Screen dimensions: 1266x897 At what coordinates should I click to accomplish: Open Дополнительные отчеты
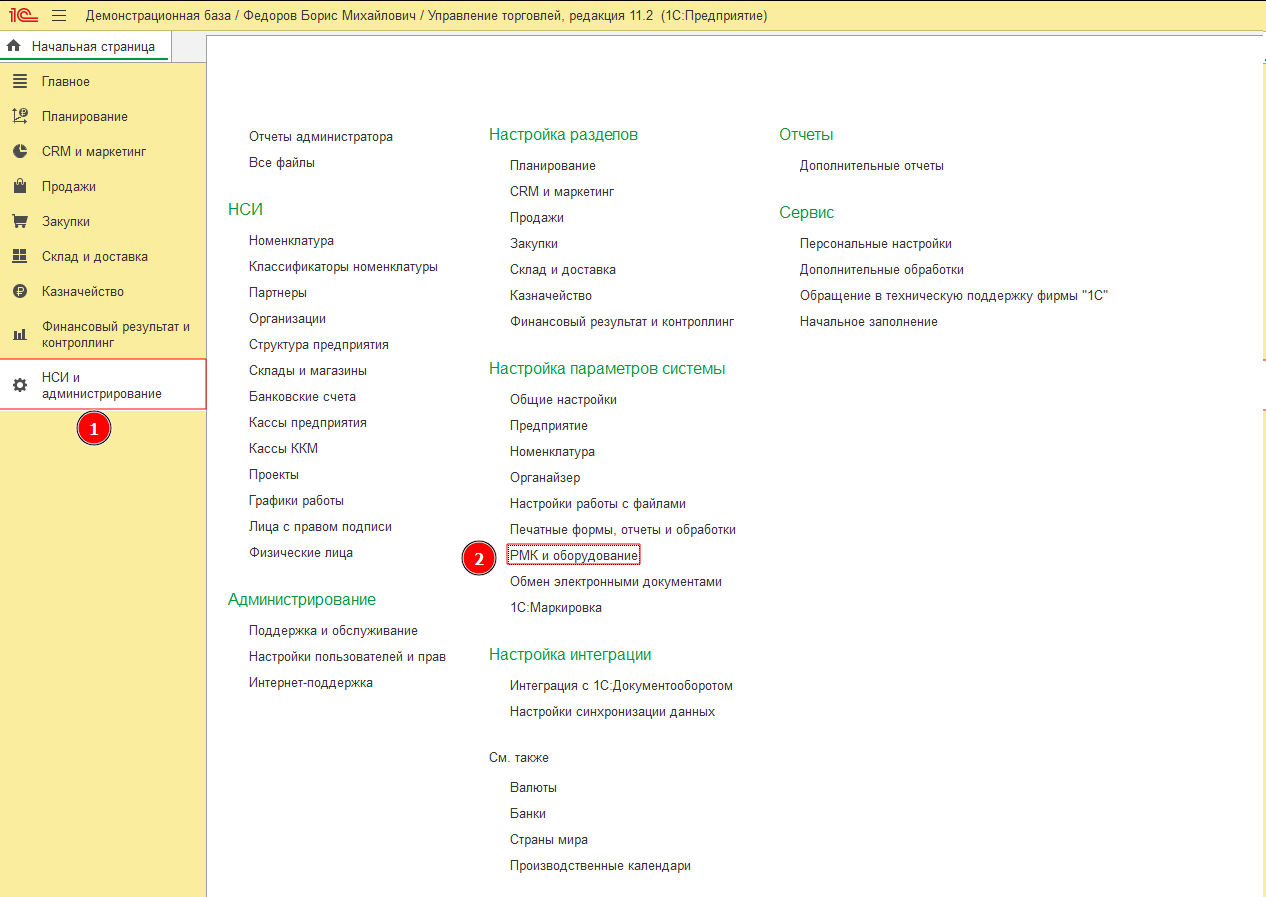click(872, 166)
